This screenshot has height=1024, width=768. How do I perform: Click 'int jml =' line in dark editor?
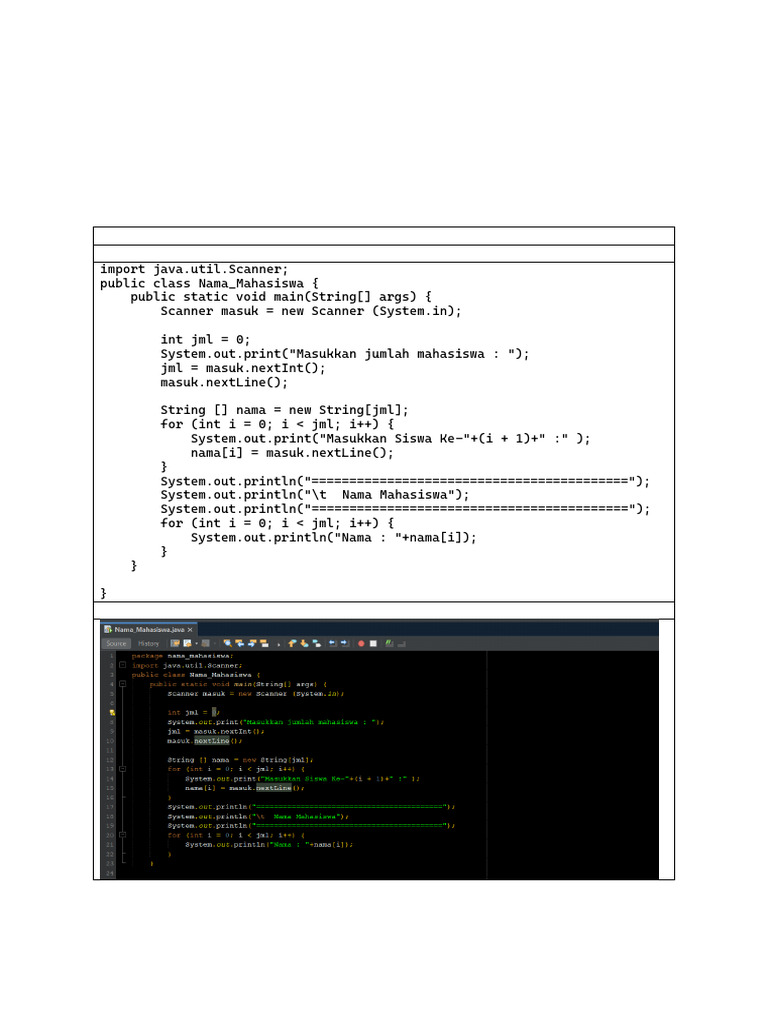[x=193, y=712]
